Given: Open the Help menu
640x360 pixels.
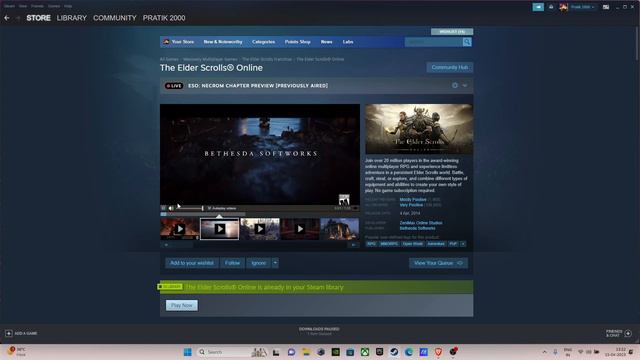Looking at the screenshot, I should [x=68, y=6].
